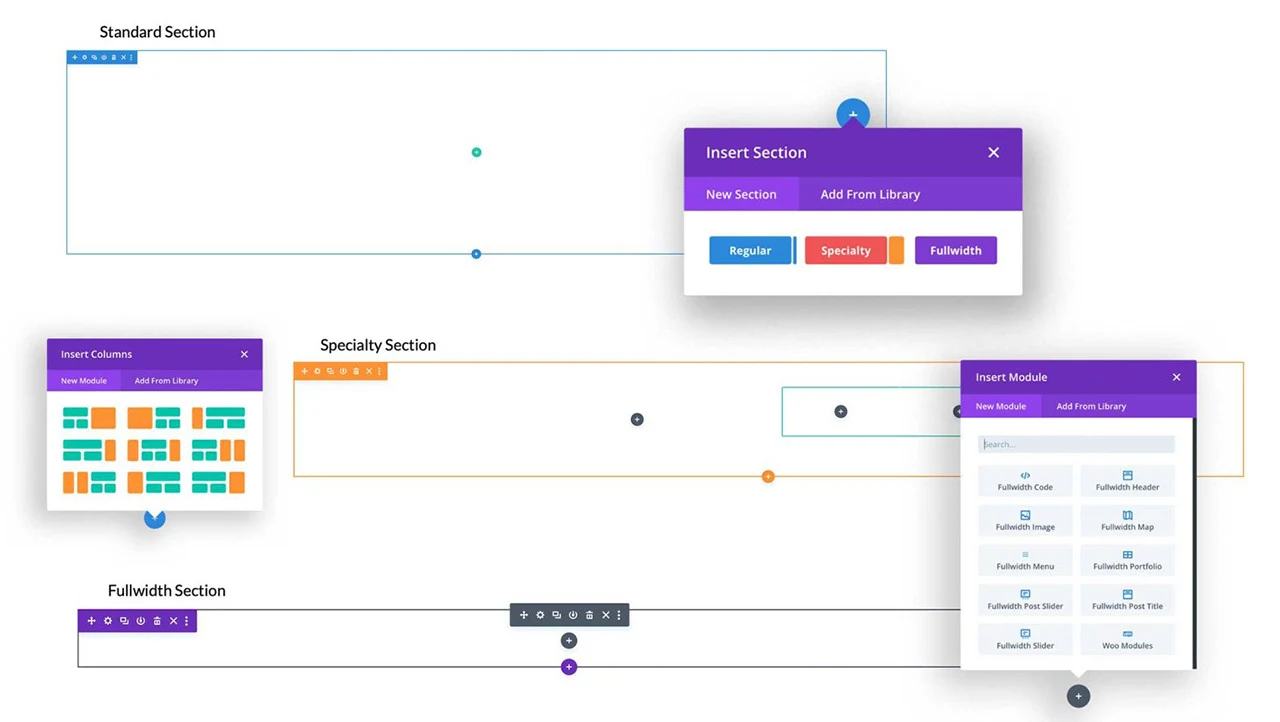Click the dark plus inside the teal-bordered Specialty row

841,411
